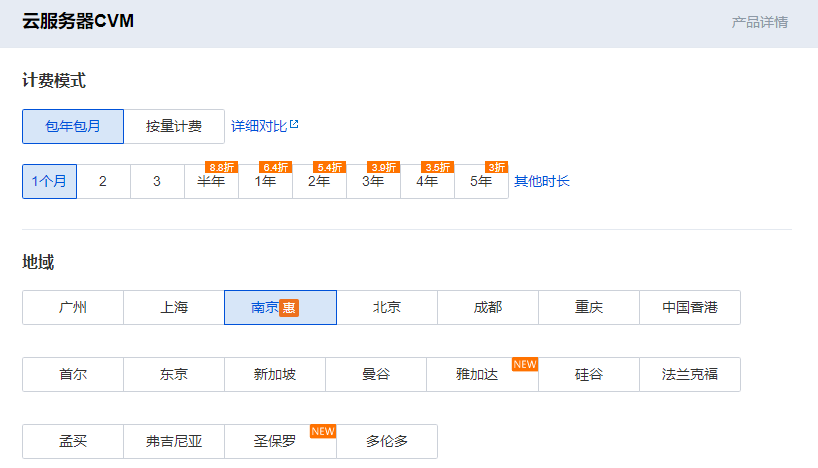Click the NEW badge on 雅加达

[x=525, y=364]
